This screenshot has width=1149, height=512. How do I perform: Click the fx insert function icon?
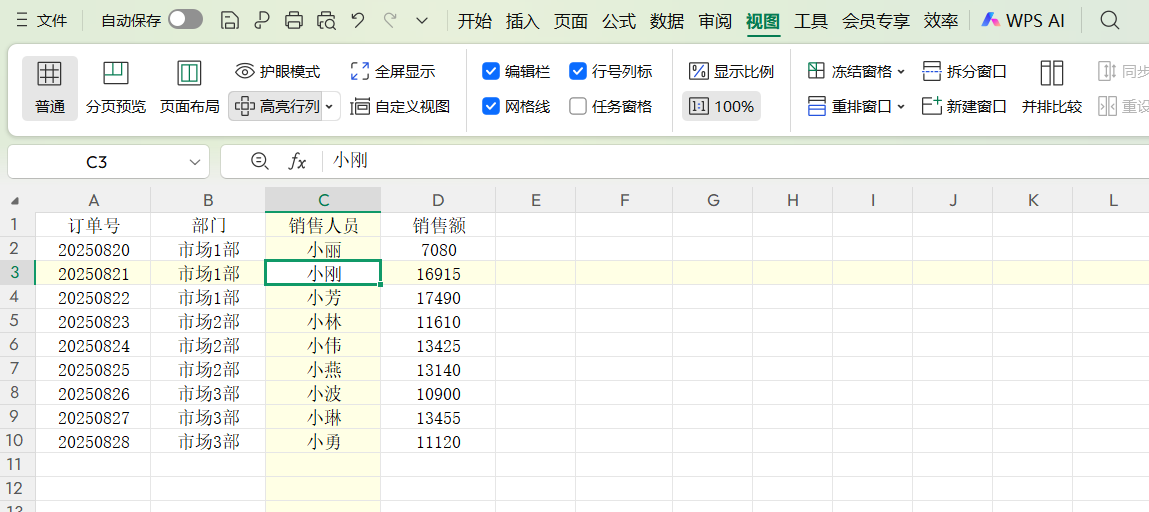click(296, 161)
